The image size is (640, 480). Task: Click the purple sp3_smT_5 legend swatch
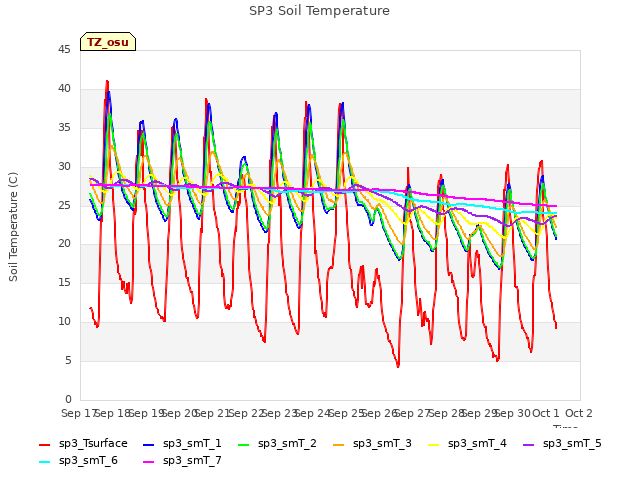point(528,444)
